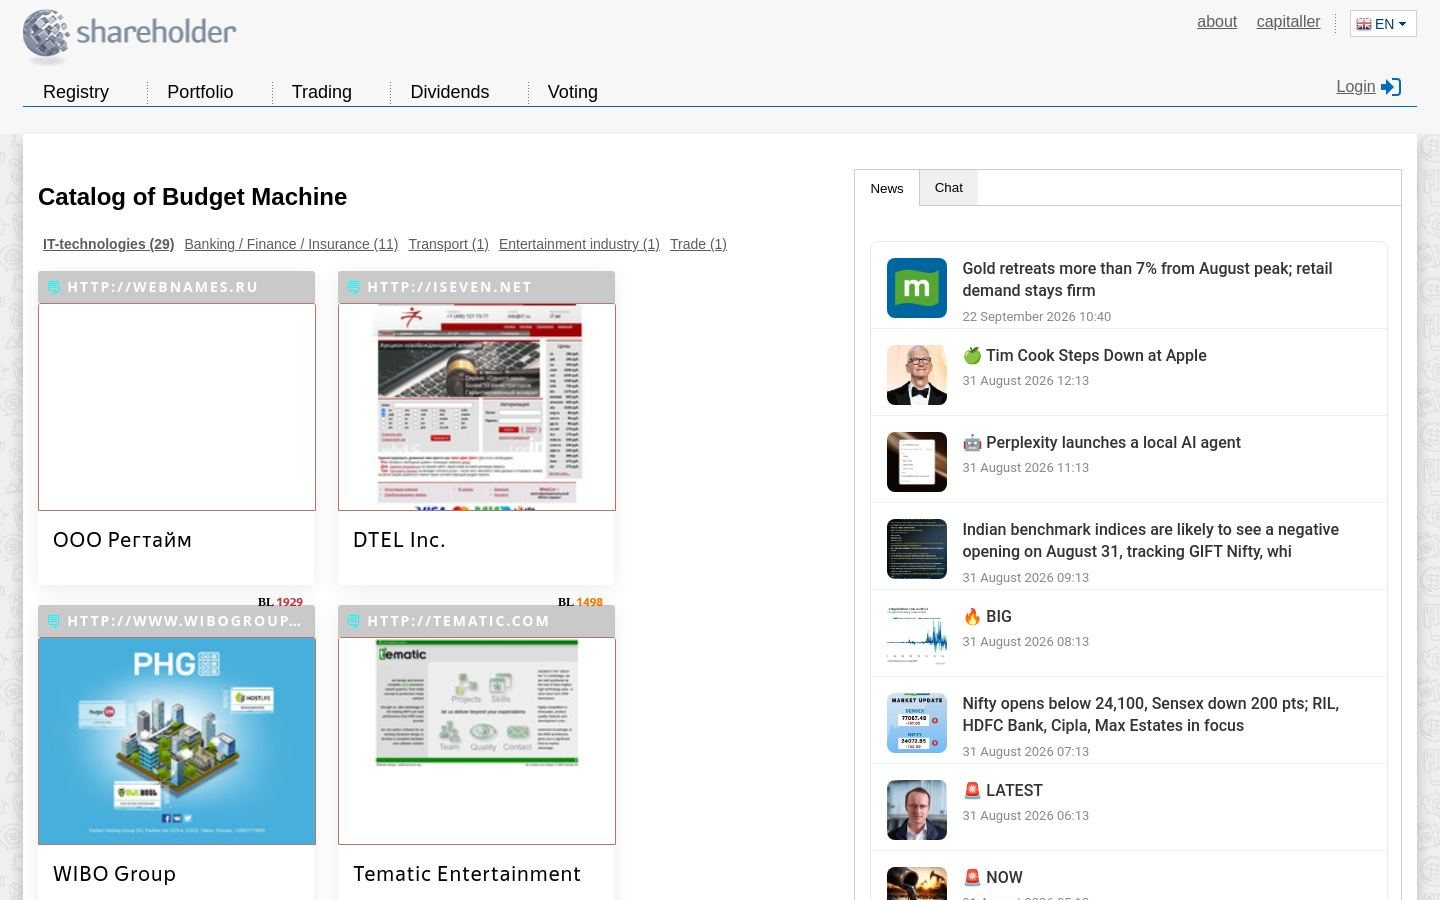Open Indian benchmark indices news thumbnail
The height and width of the screenshot is (900, 1440).
[917, 549]
